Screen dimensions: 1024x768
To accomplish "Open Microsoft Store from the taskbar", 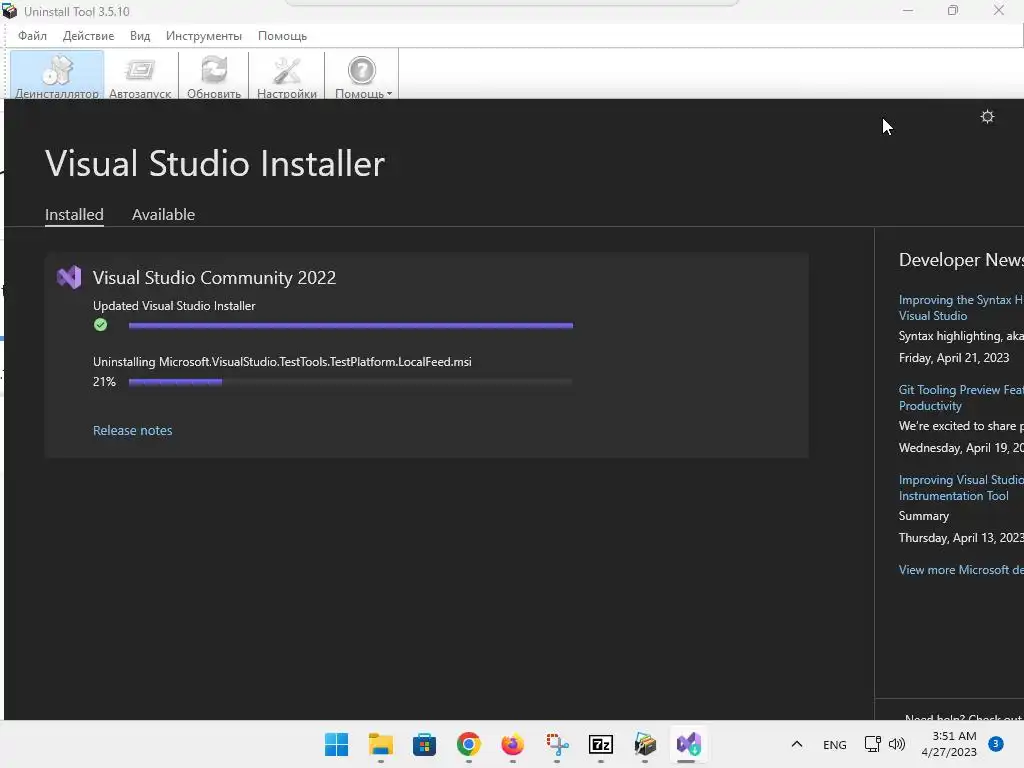I will (424, 744).
